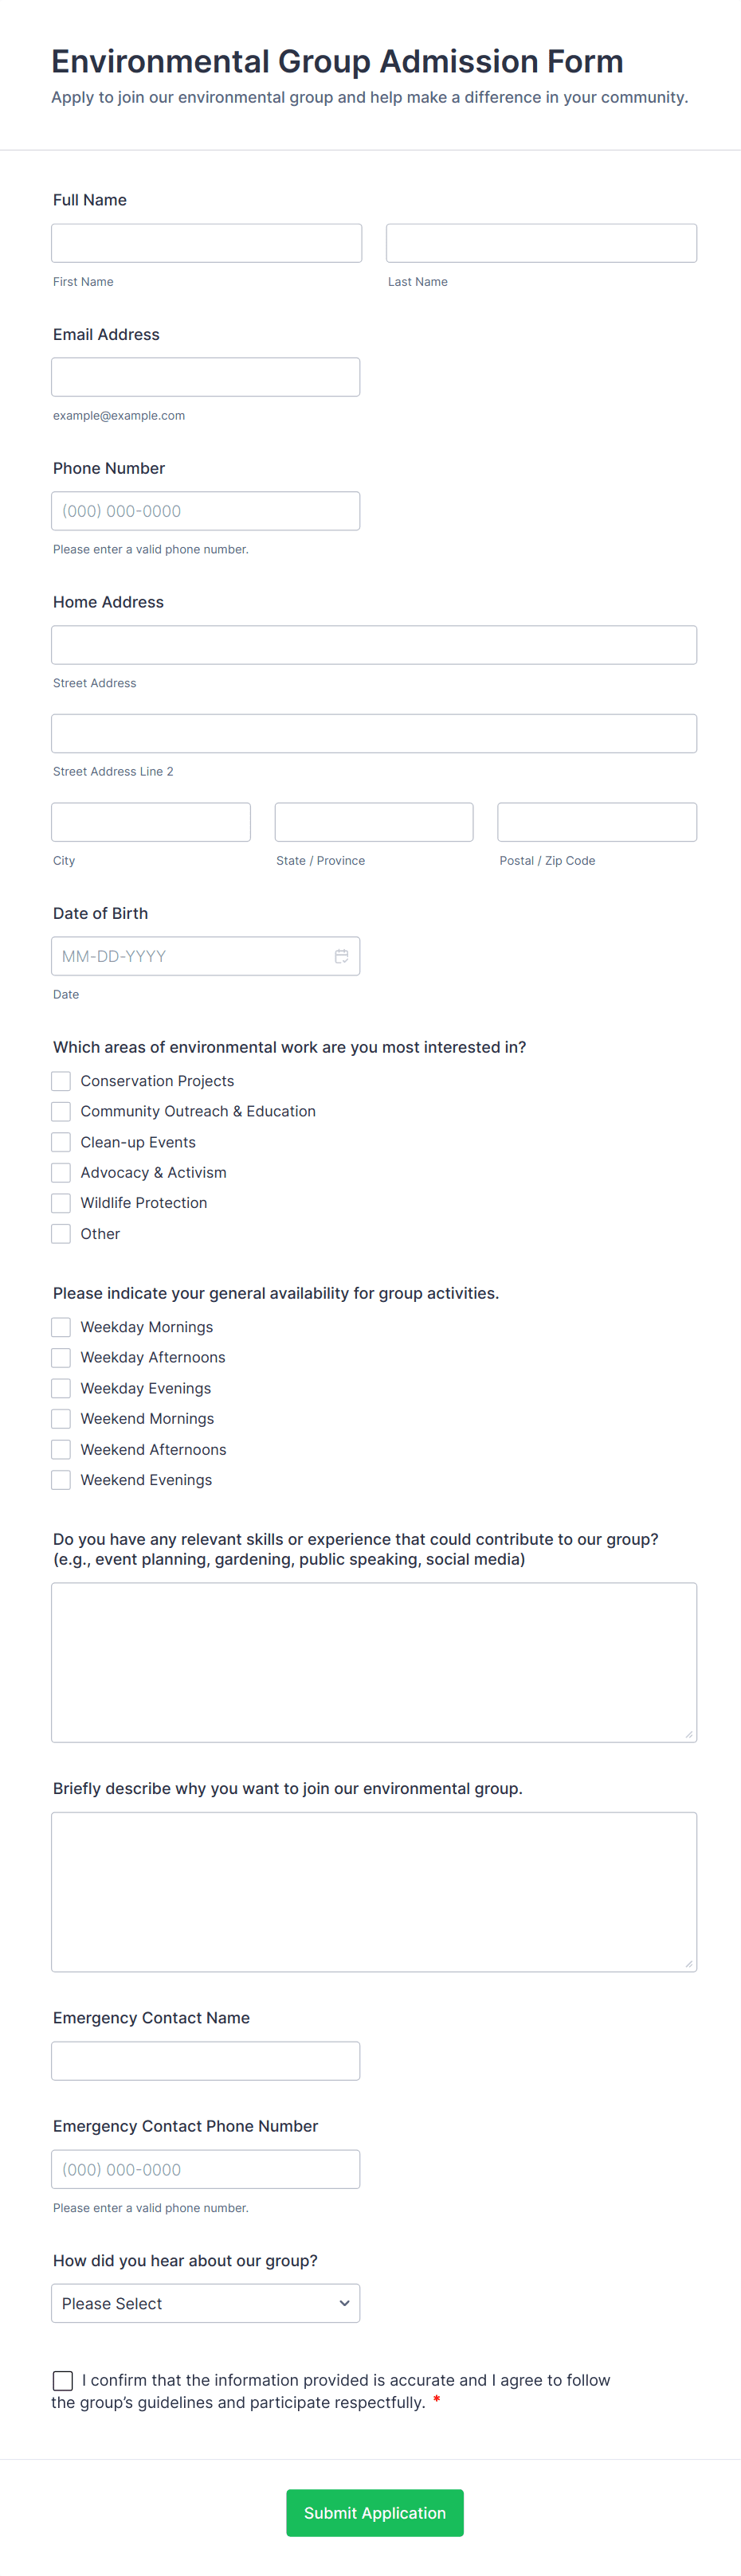Enable the Wildlife Protection checkbox
The image size is (741, 2576).
pyautogui.click(x=61, y=1203)
